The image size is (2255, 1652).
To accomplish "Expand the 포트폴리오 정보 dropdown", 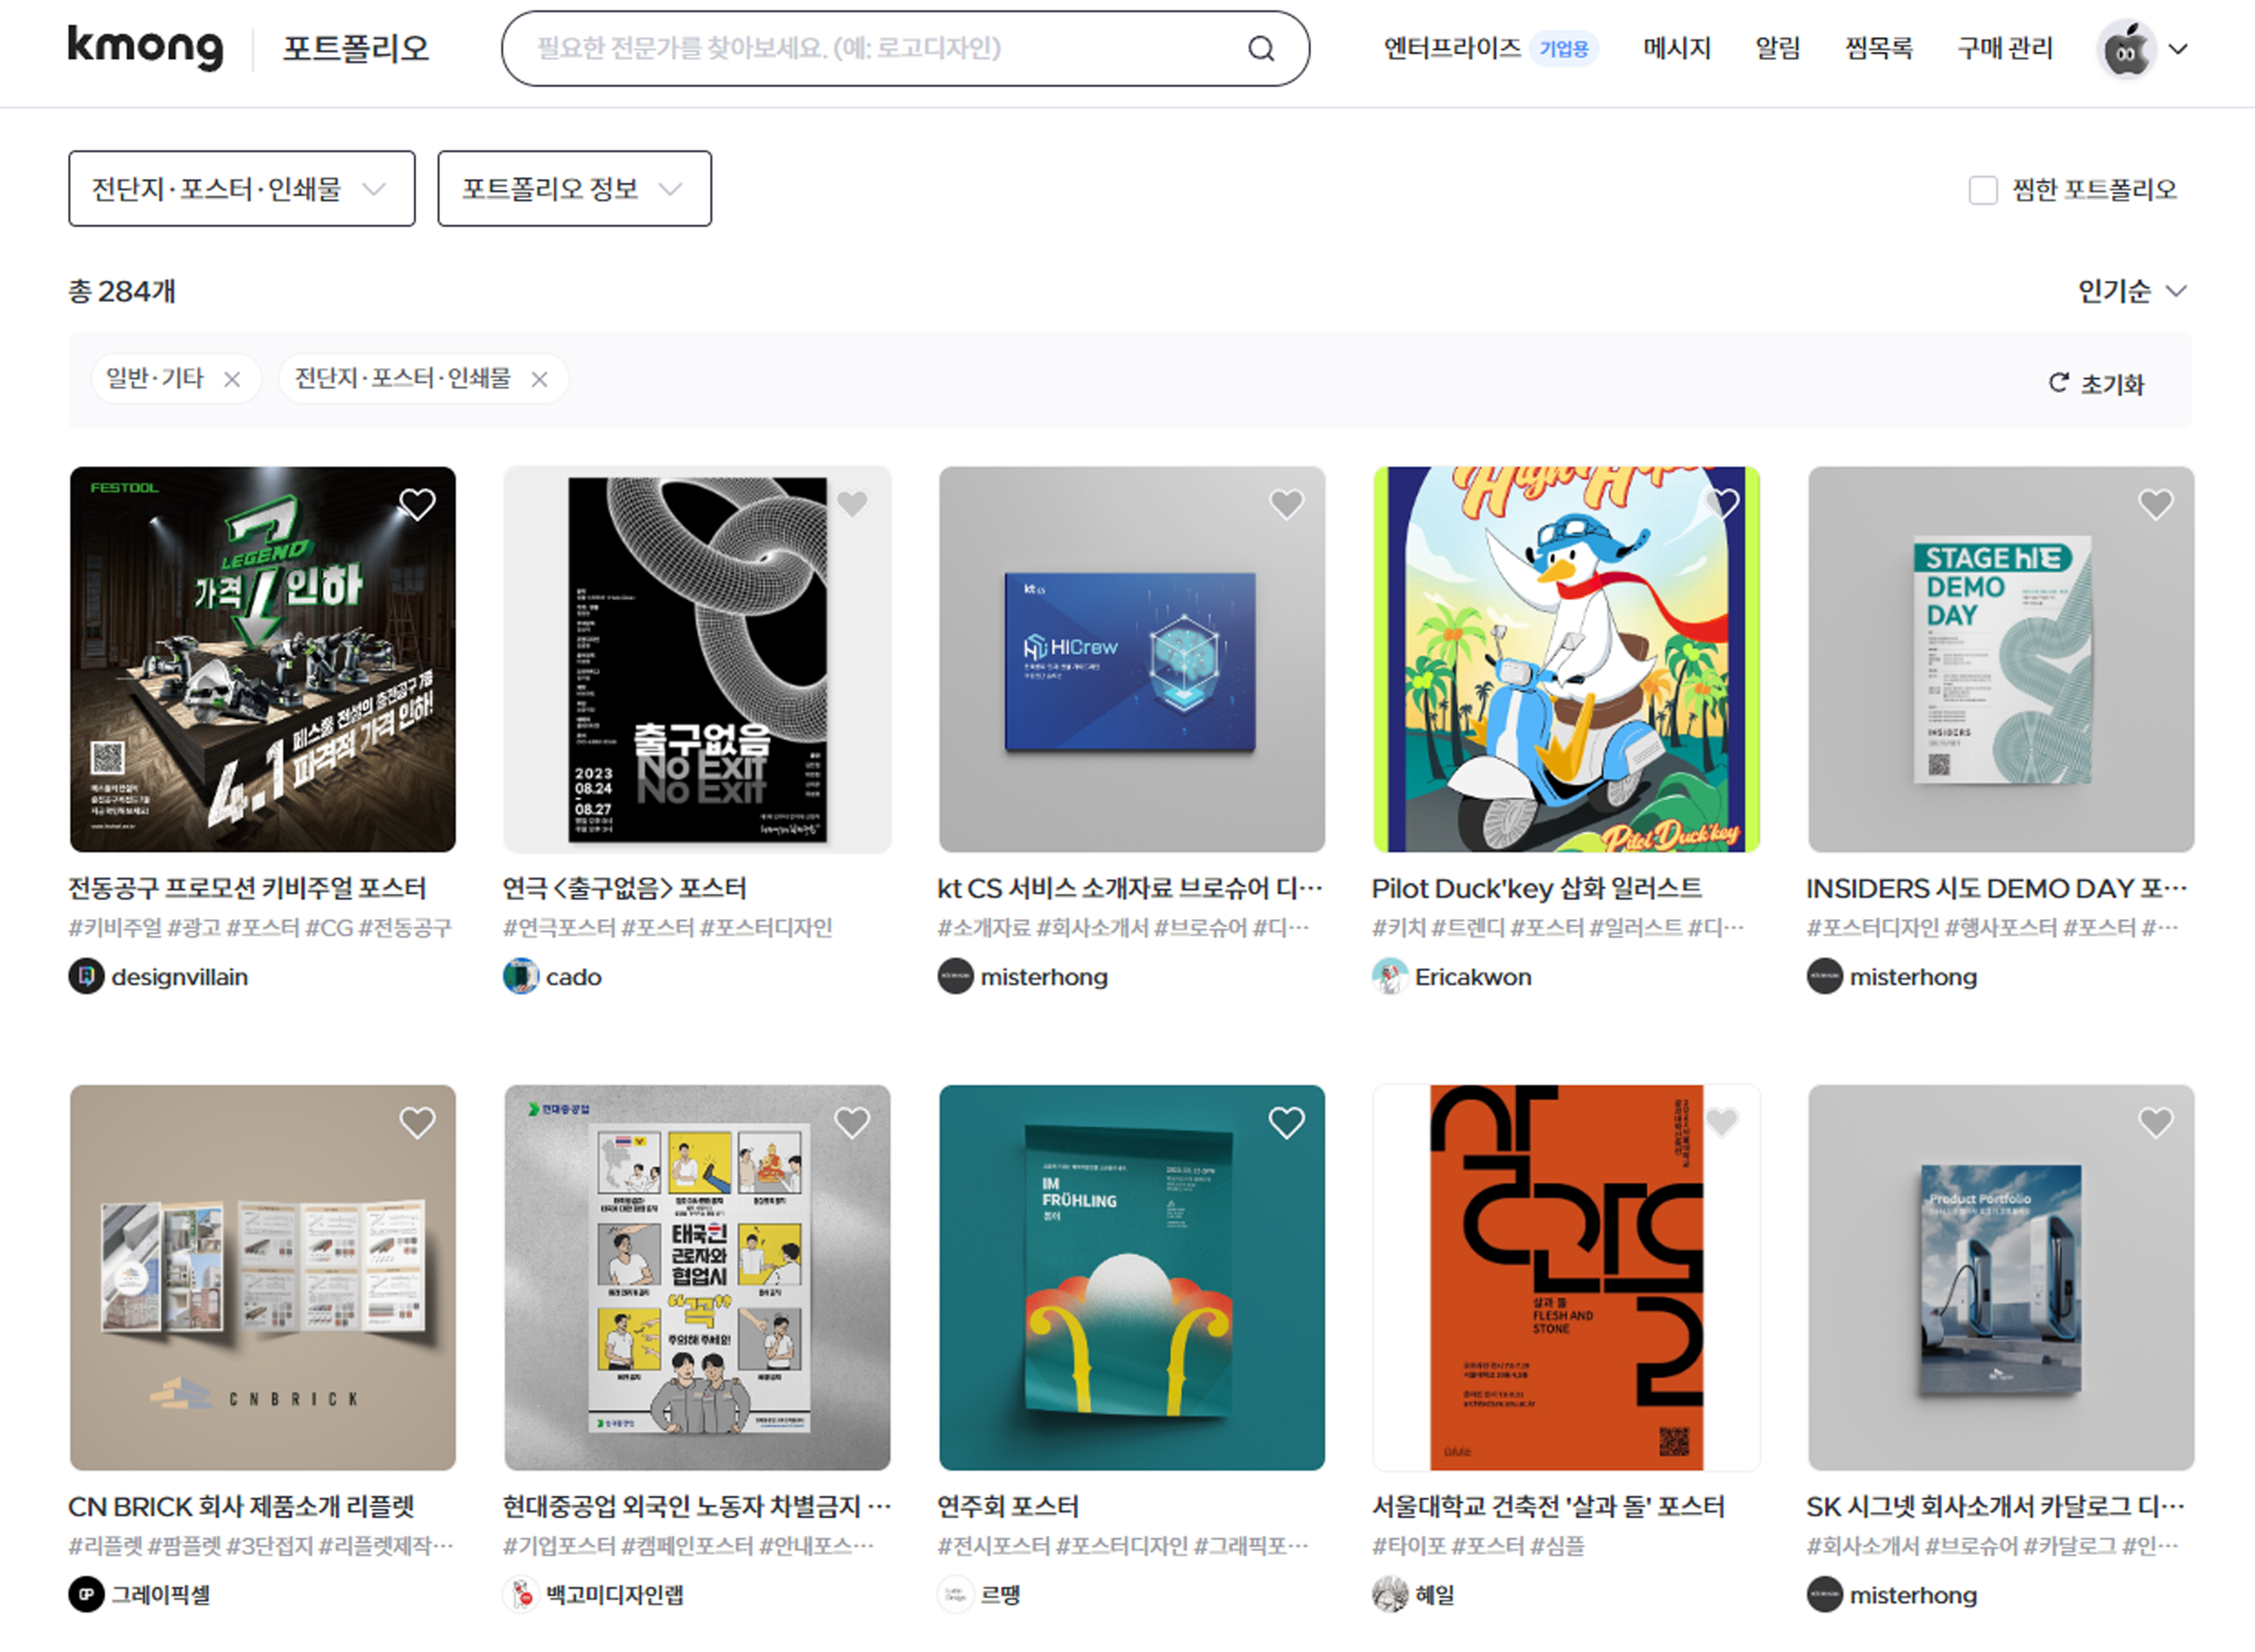I will 573,189.
